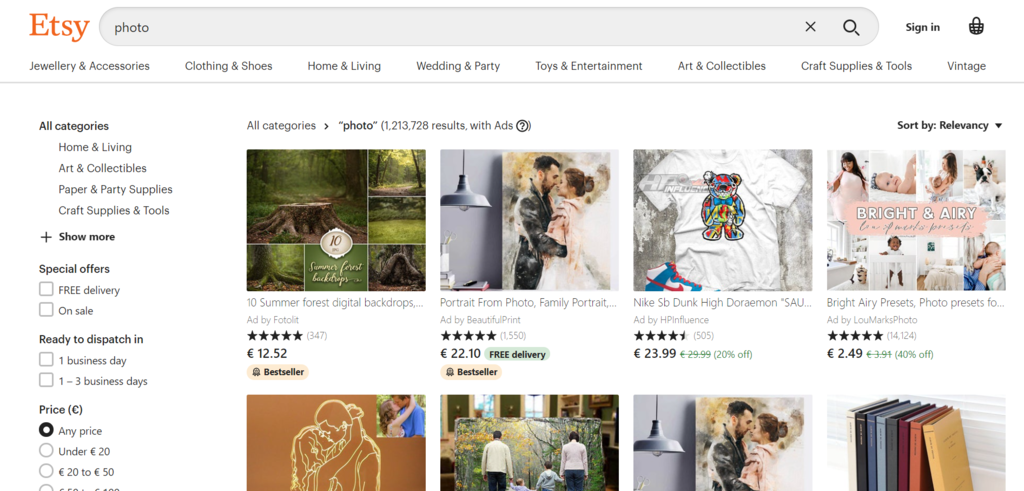Click the FREE delivery badge beside € 22.10

(x=517, y=354)
